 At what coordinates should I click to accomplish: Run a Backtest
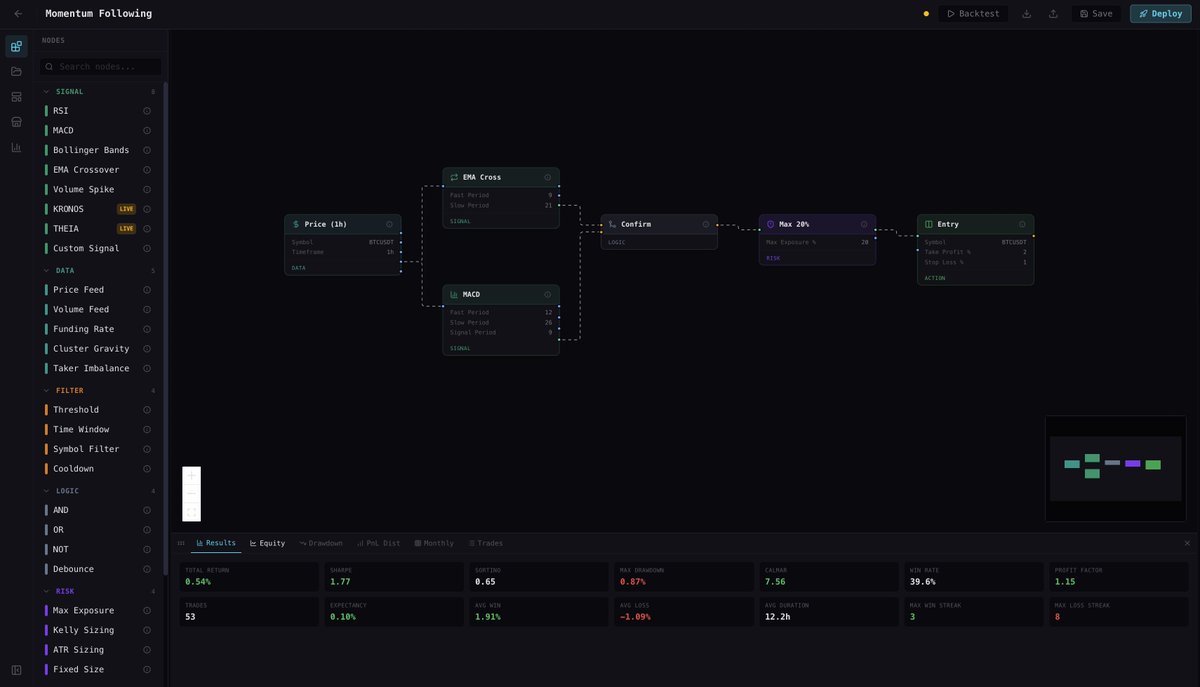[973, 14]
